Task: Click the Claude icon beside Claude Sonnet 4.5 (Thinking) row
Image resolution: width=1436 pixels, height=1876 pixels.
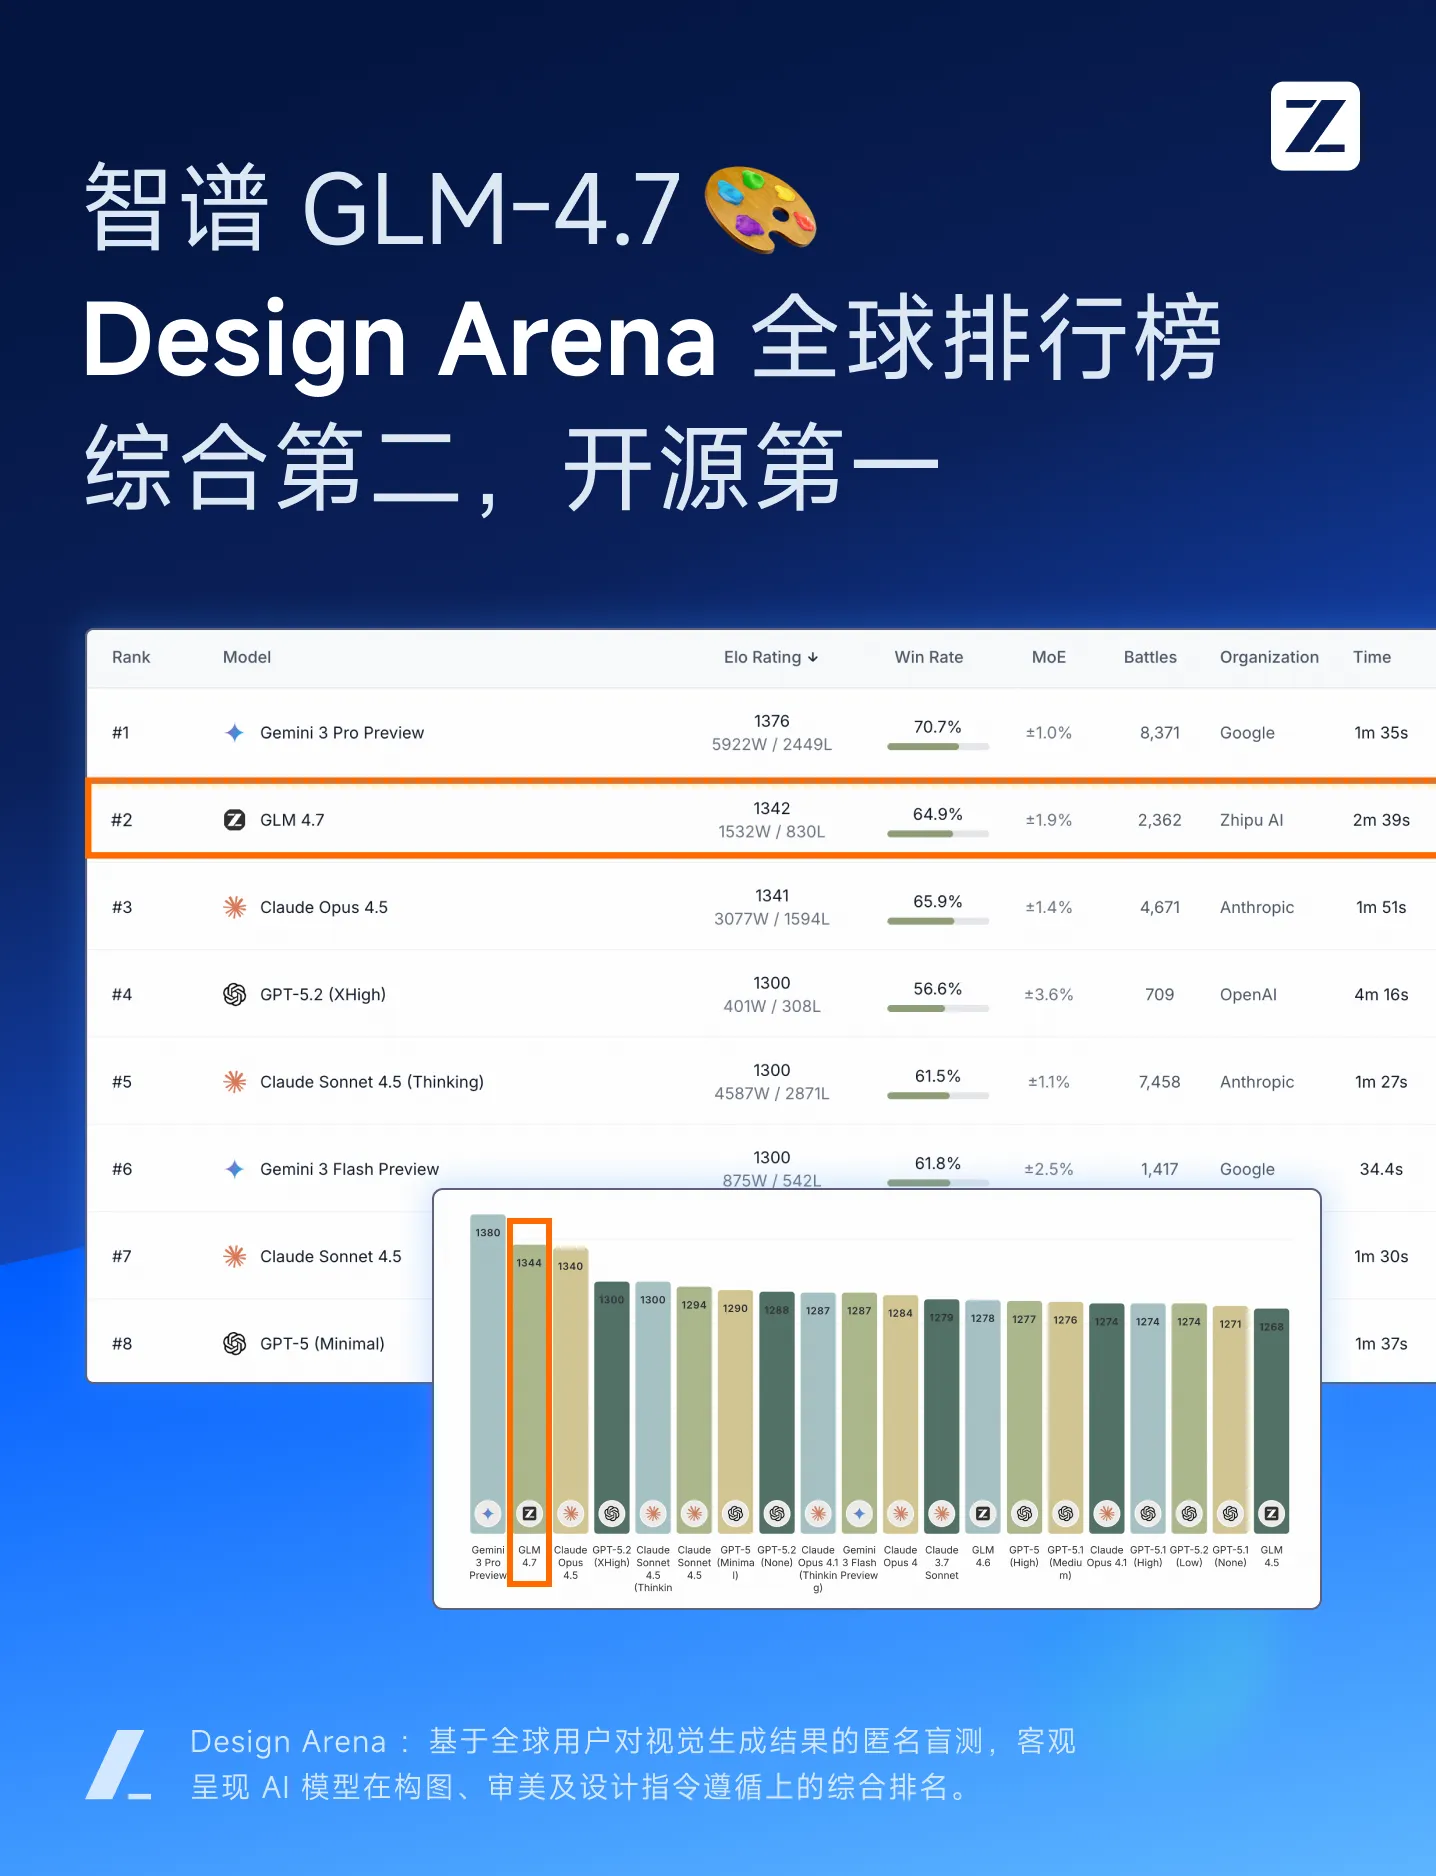Action: click(234, 1081)
